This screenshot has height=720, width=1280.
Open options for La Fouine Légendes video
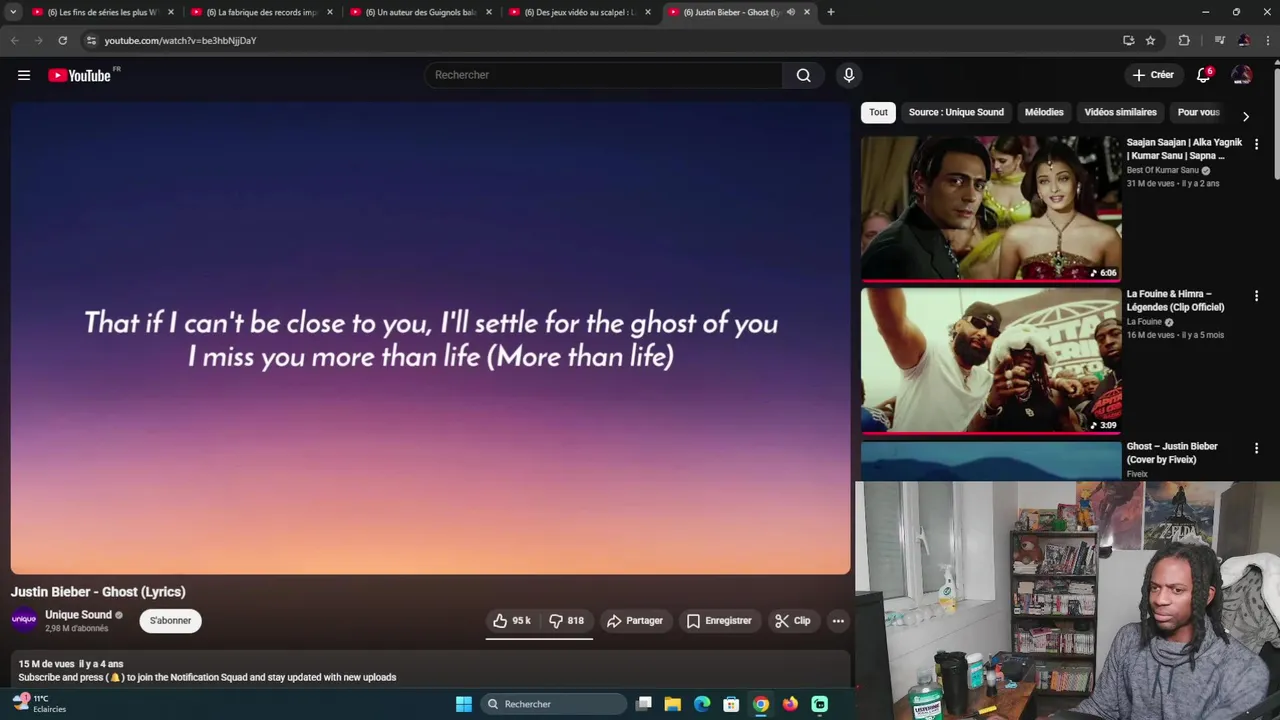pos(1256,296)
